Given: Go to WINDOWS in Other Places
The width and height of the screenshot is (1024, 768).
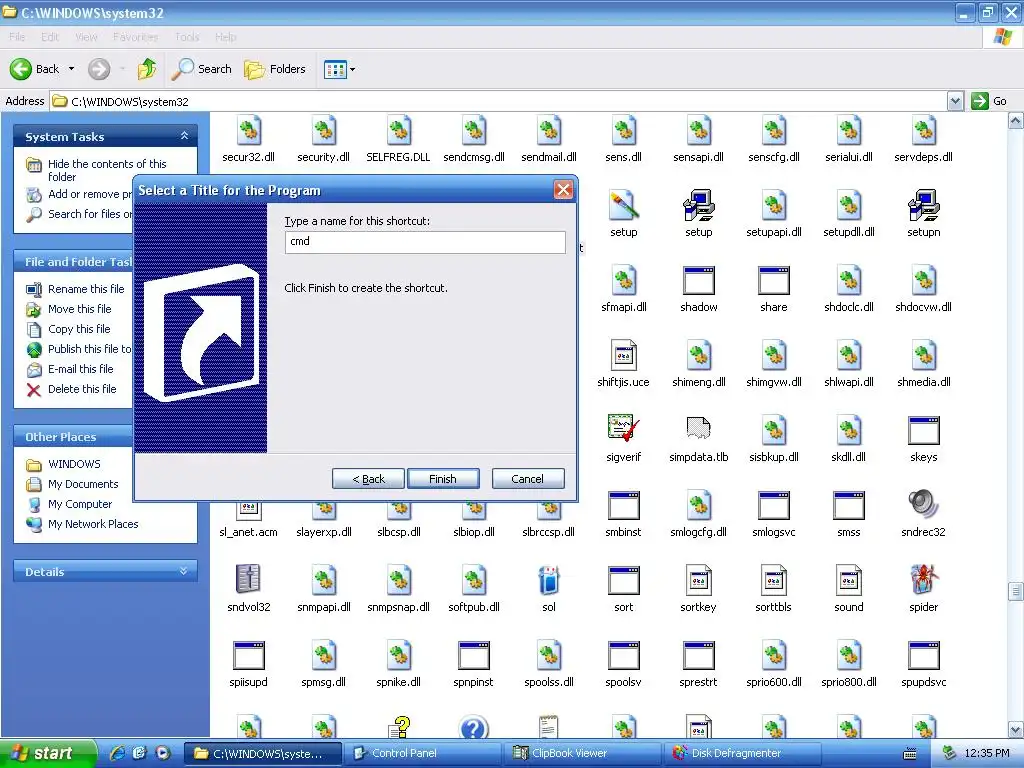Looking at the screenshot, I should pos(74,464).
